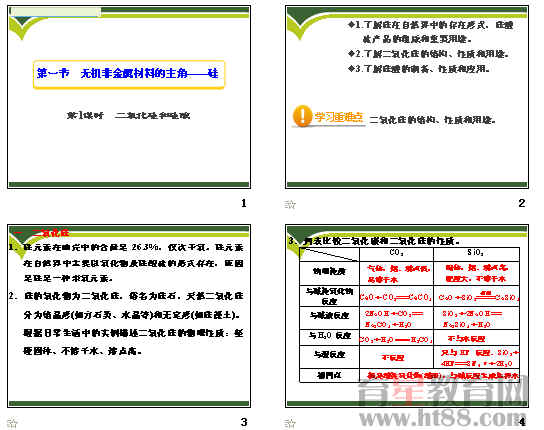Click the animation star icon beneath slide 2
544x430 pixels.
click(290, 204)
